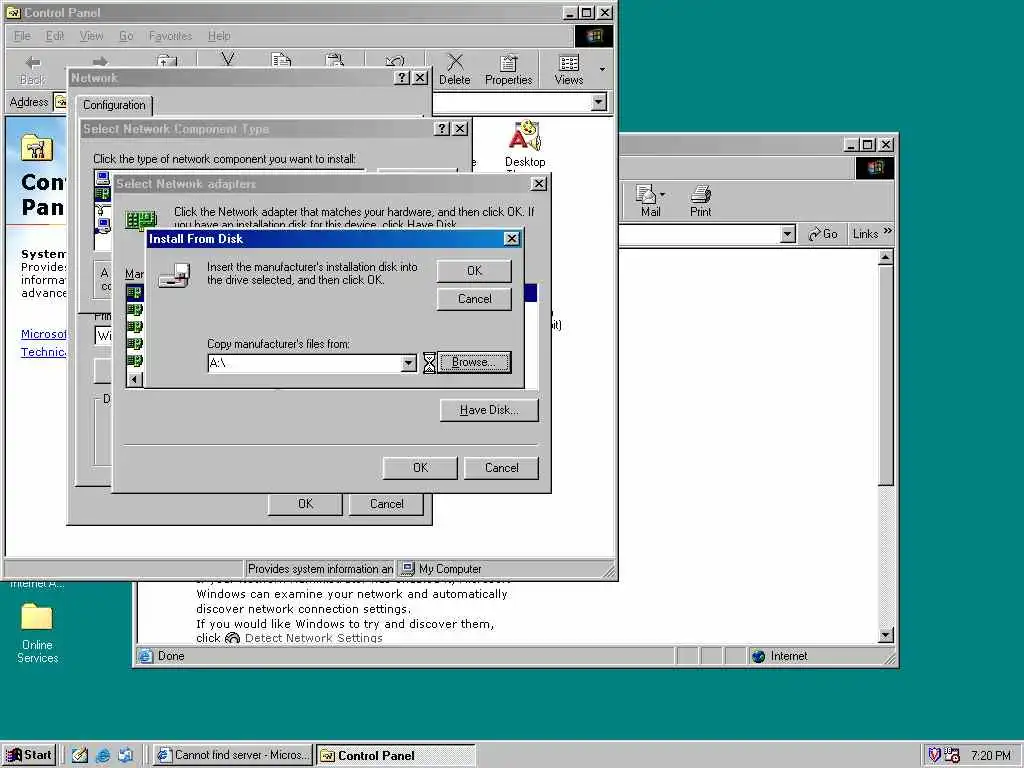Click help button in Select Network Component Type
1024x768 pixels.
tap(442, 129)
